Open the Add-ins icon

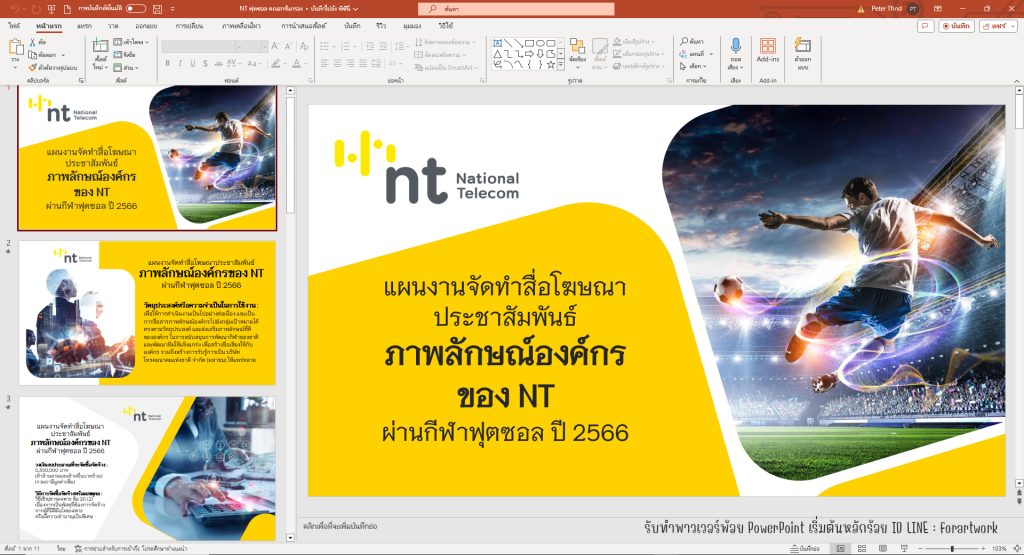coord(768,46)
